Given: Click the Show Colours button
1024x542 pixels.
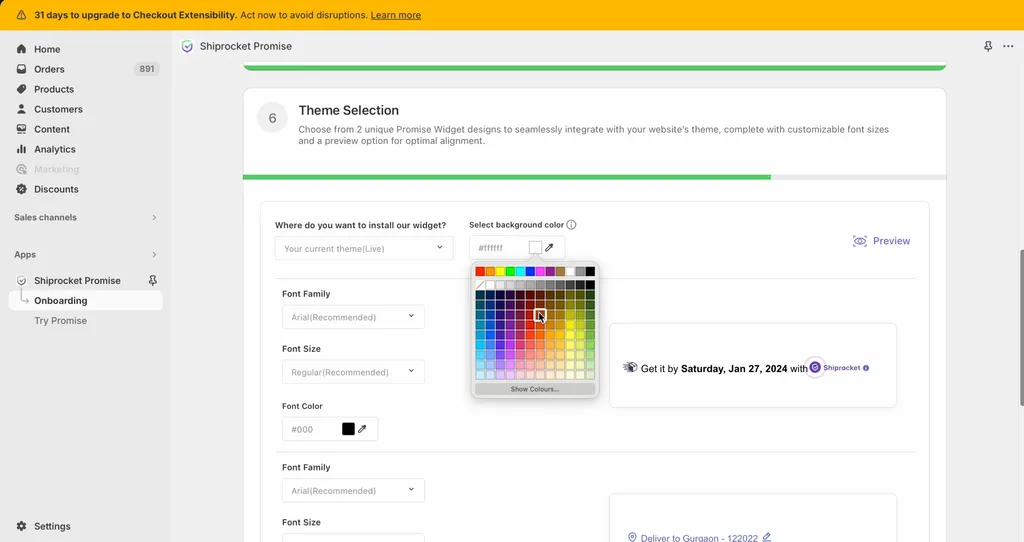Looking at the screenshot, I should (535, 389).
